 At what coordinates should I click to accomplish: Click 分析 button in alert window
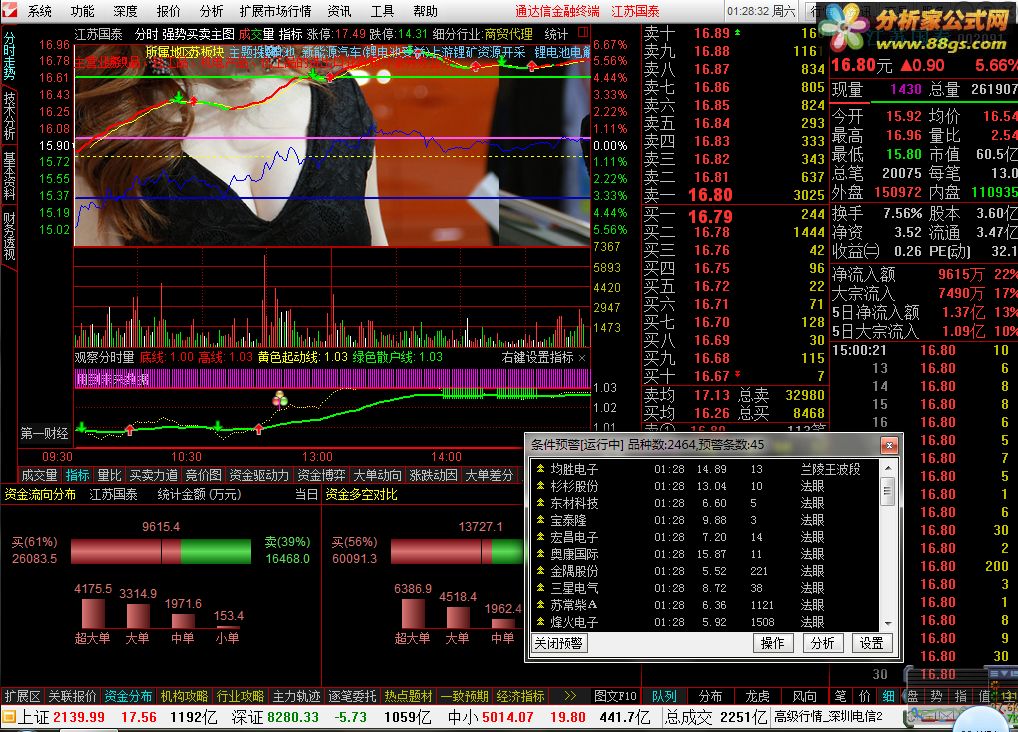click(x=822, y=643)
